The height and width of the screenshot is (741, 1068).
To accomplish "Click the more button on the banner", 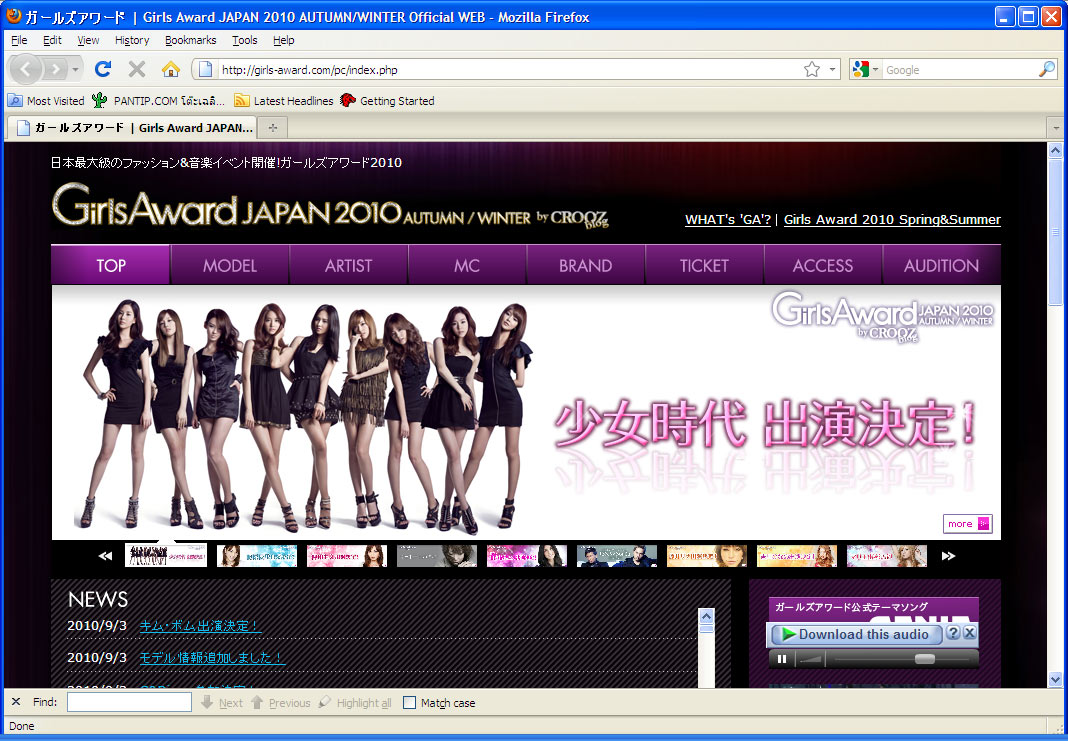I will [x=967, y=524].
